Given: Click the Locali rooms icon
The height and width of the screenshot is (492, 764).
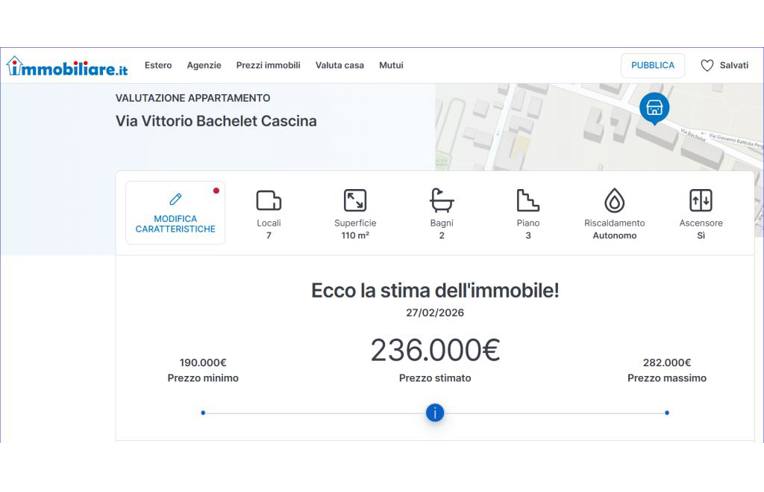Looking at the screenshot, I should 268,200.
